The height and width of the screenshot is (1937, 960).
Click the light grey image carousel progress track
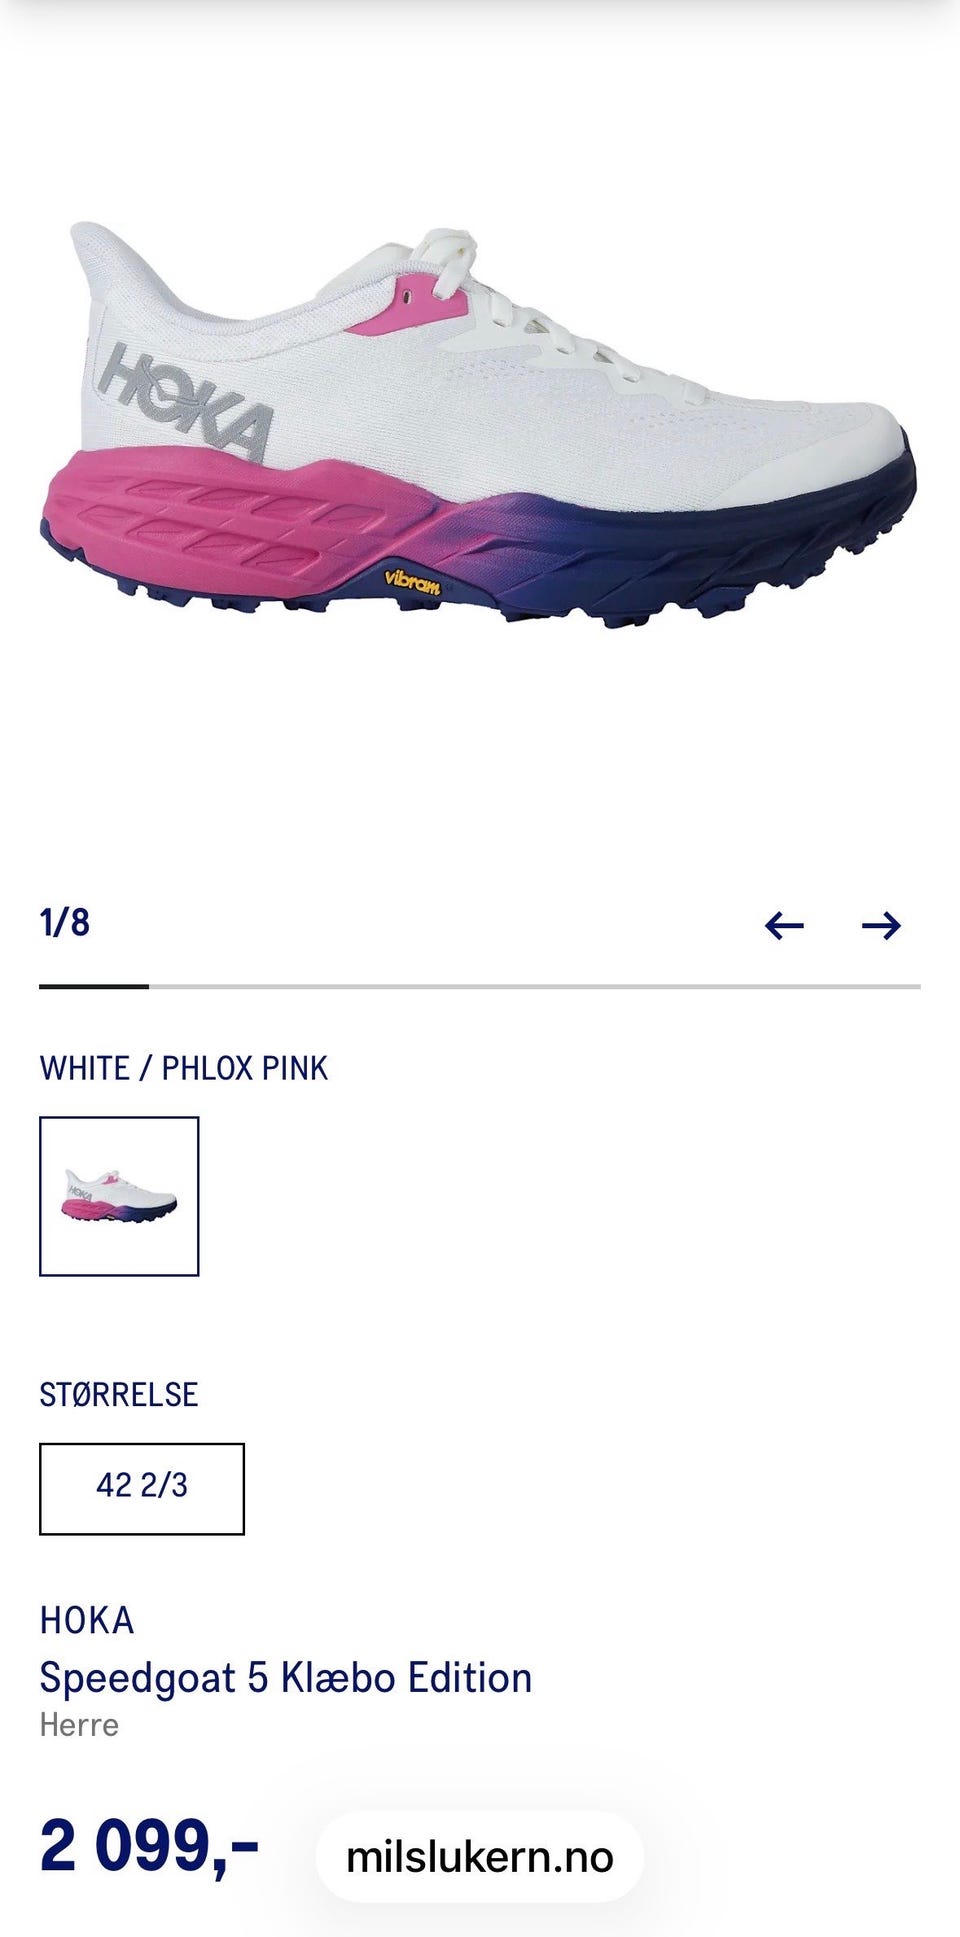pos(534,986)
